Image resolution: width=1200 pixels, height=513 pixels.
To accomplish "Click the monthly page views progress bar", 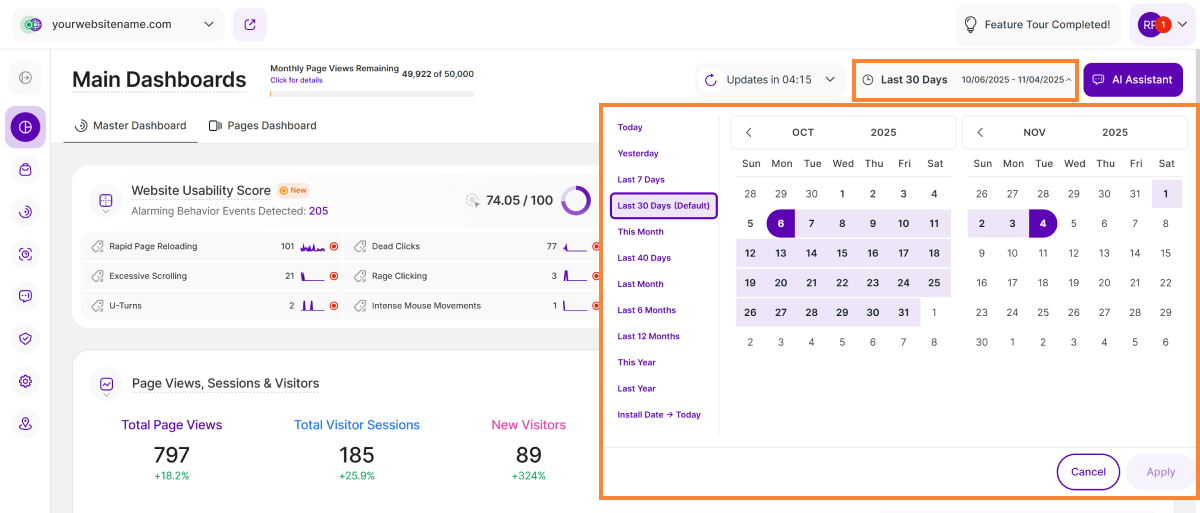I will pos(372,94).
